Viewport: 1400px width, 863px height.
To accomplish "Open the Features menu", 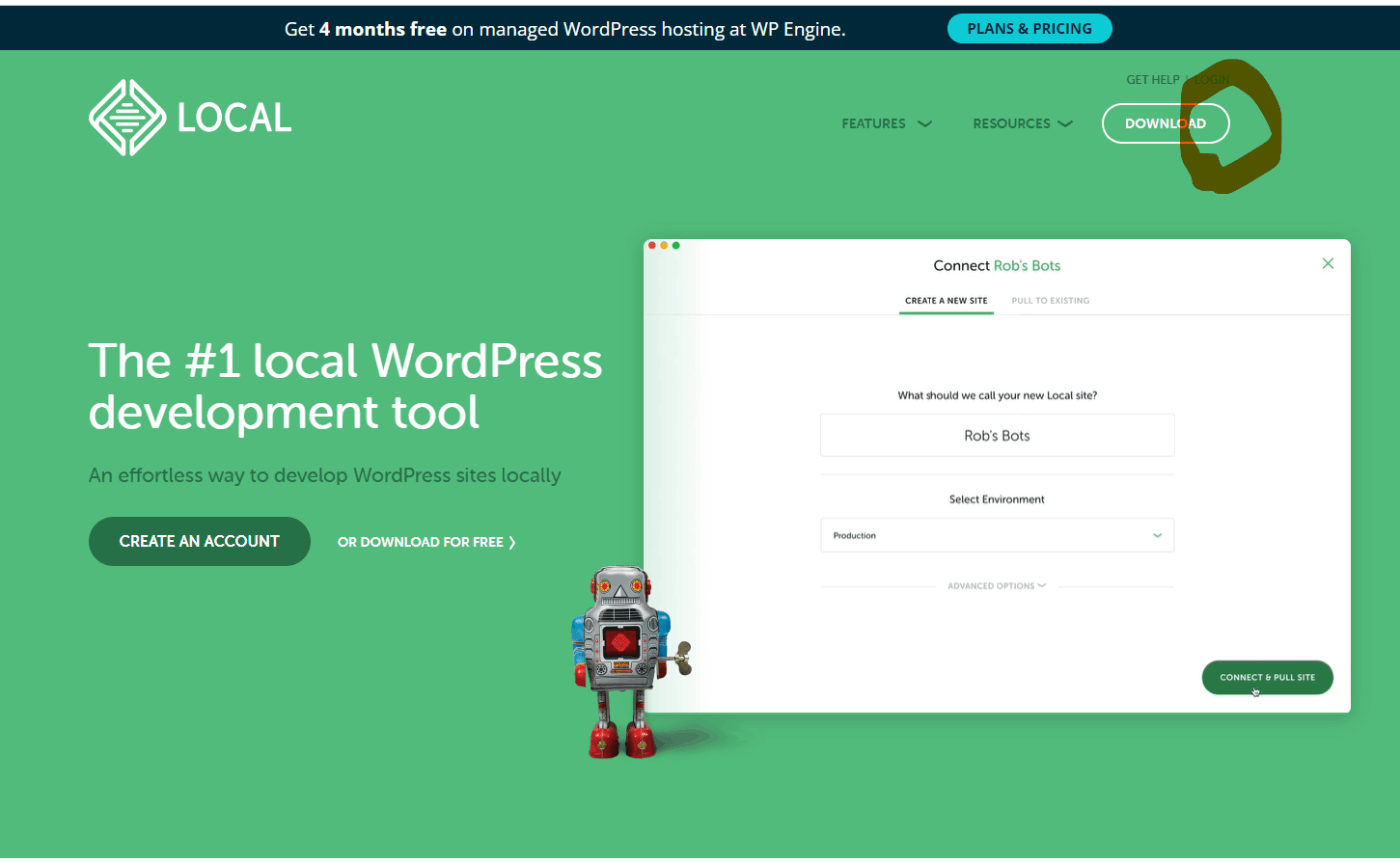I will (x=887, y=124).
